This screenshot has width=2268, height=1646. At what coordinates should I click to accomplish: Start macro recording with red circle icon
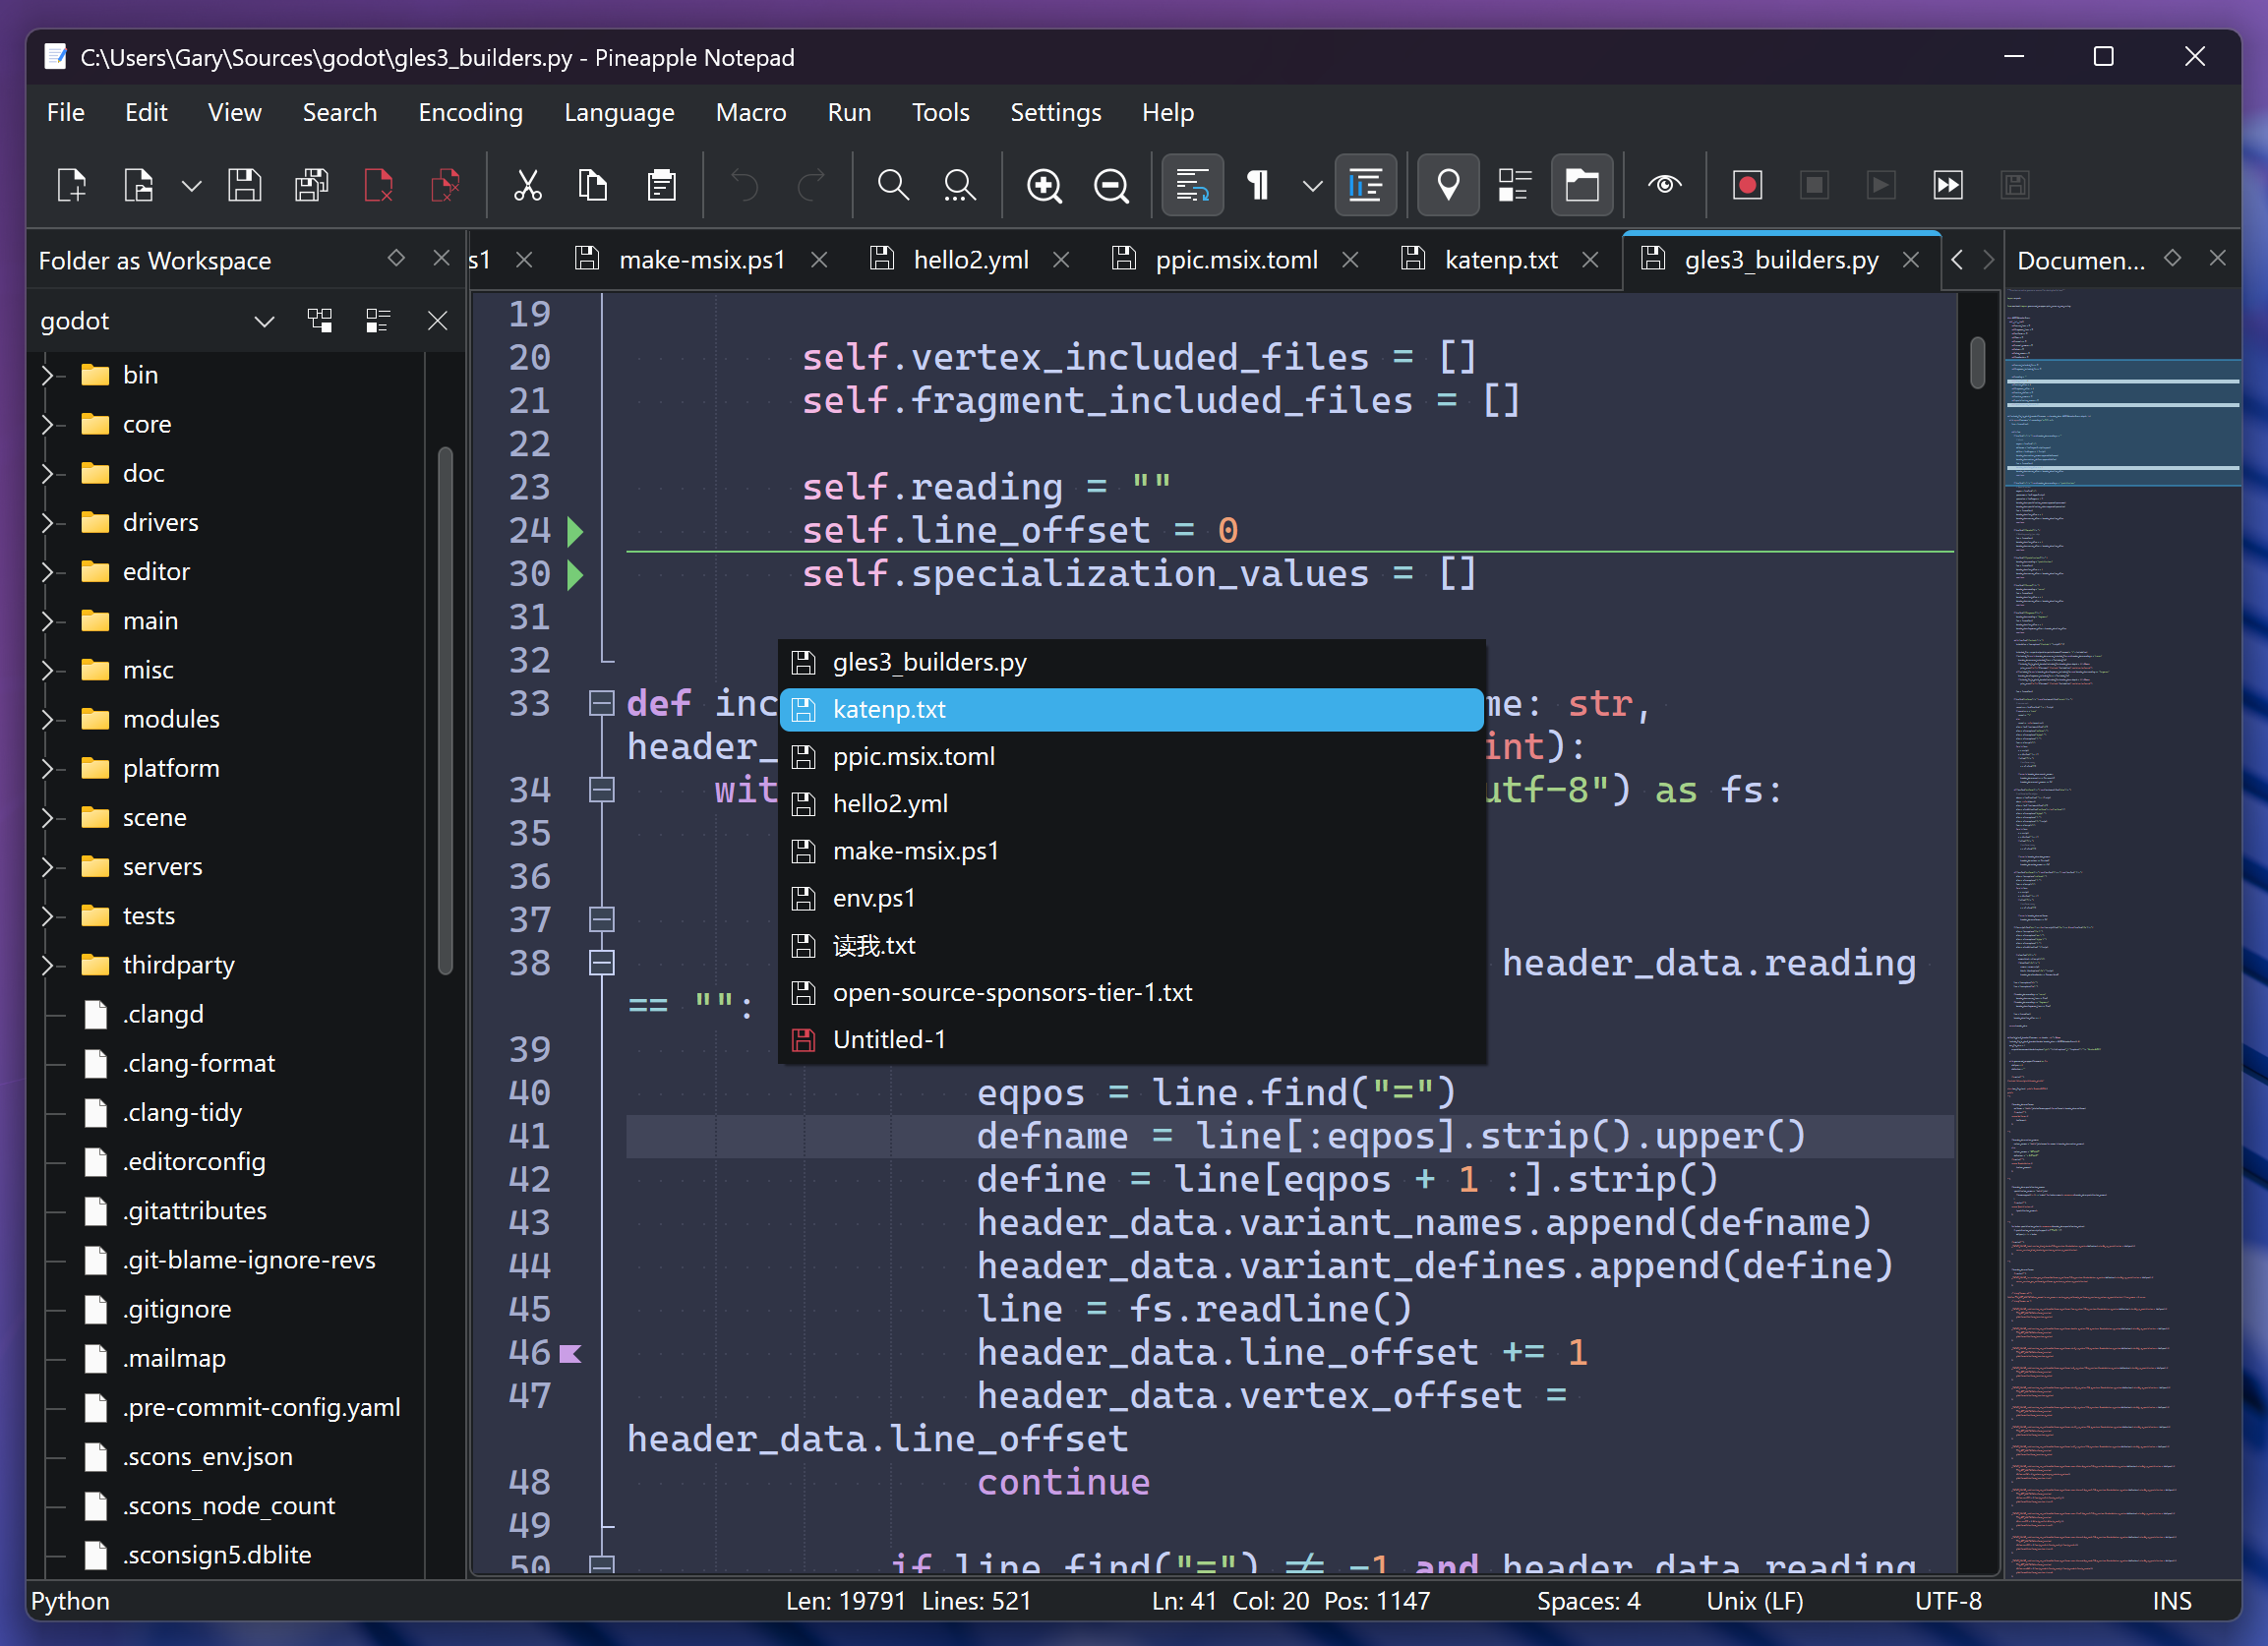click(x=1747, y=185)
